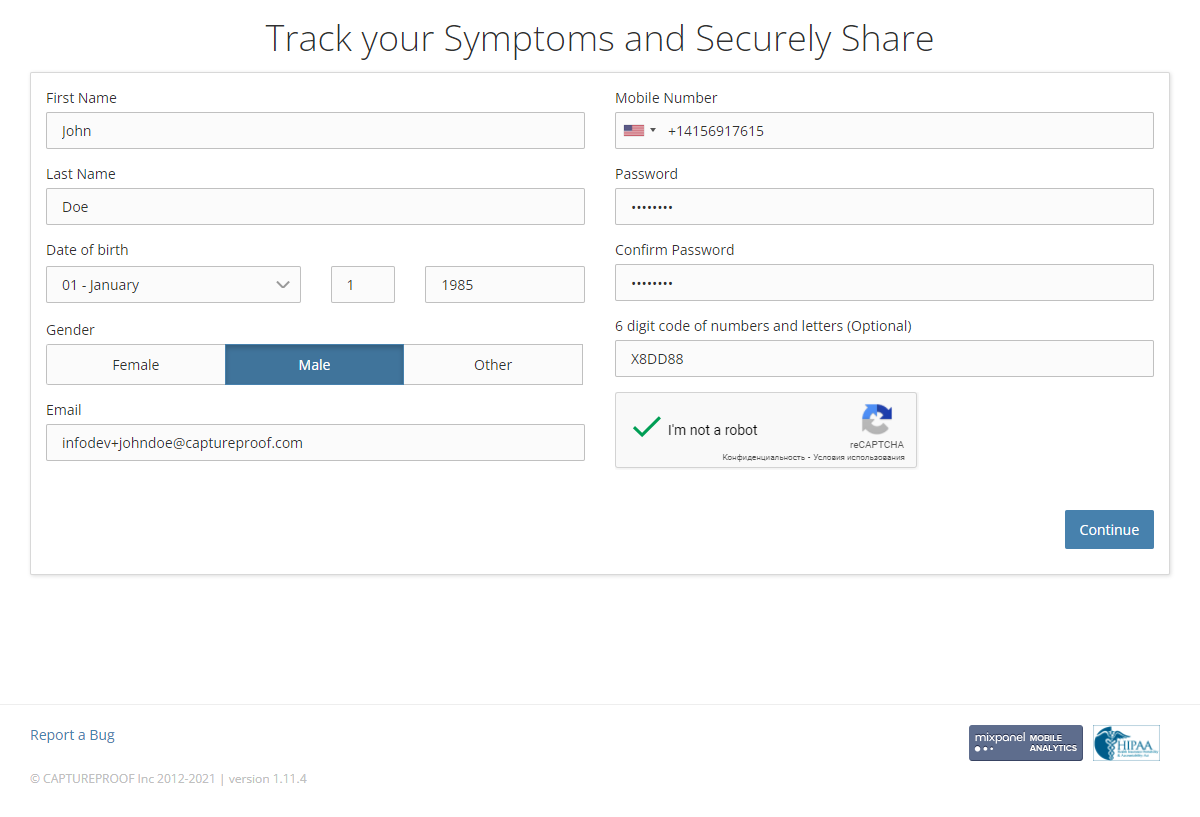Open reCAPTCHA privacy link Конфиденциальность
The width and height of the screenshot is (1200, 817).
click(763, 457)
